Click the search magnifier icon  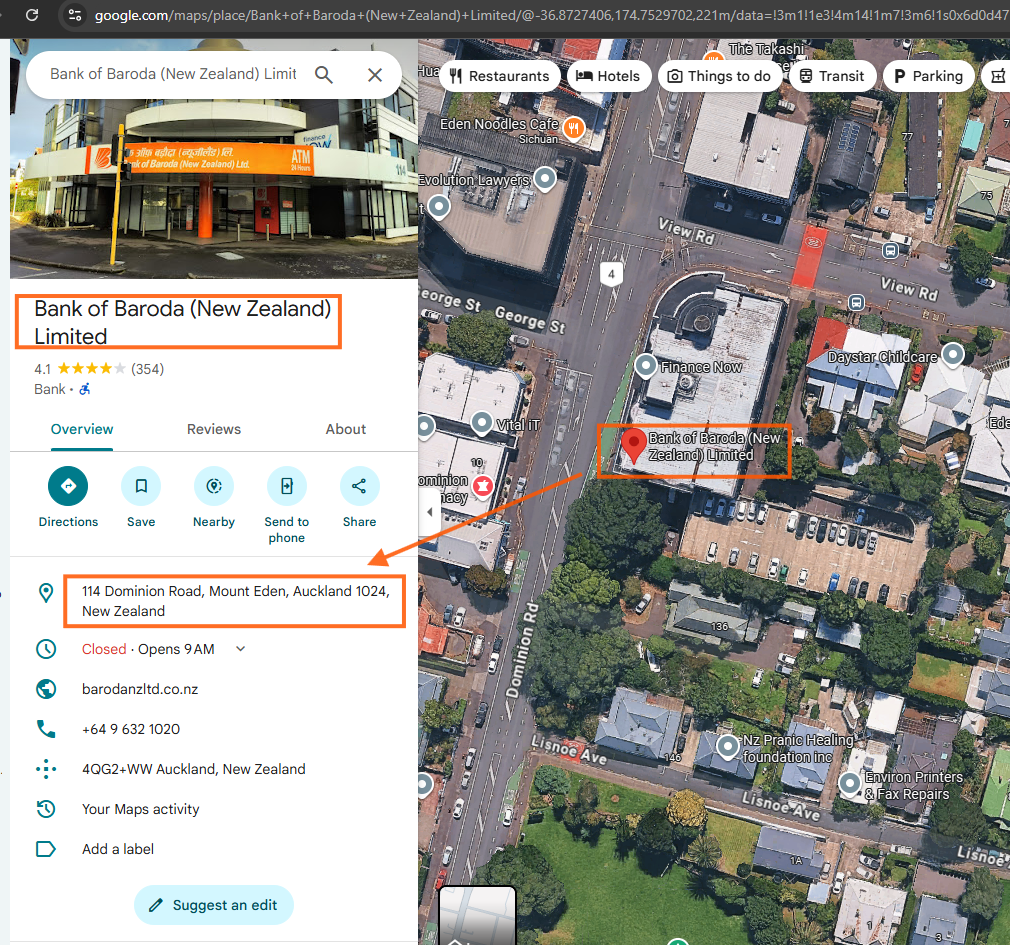(324, 75)
